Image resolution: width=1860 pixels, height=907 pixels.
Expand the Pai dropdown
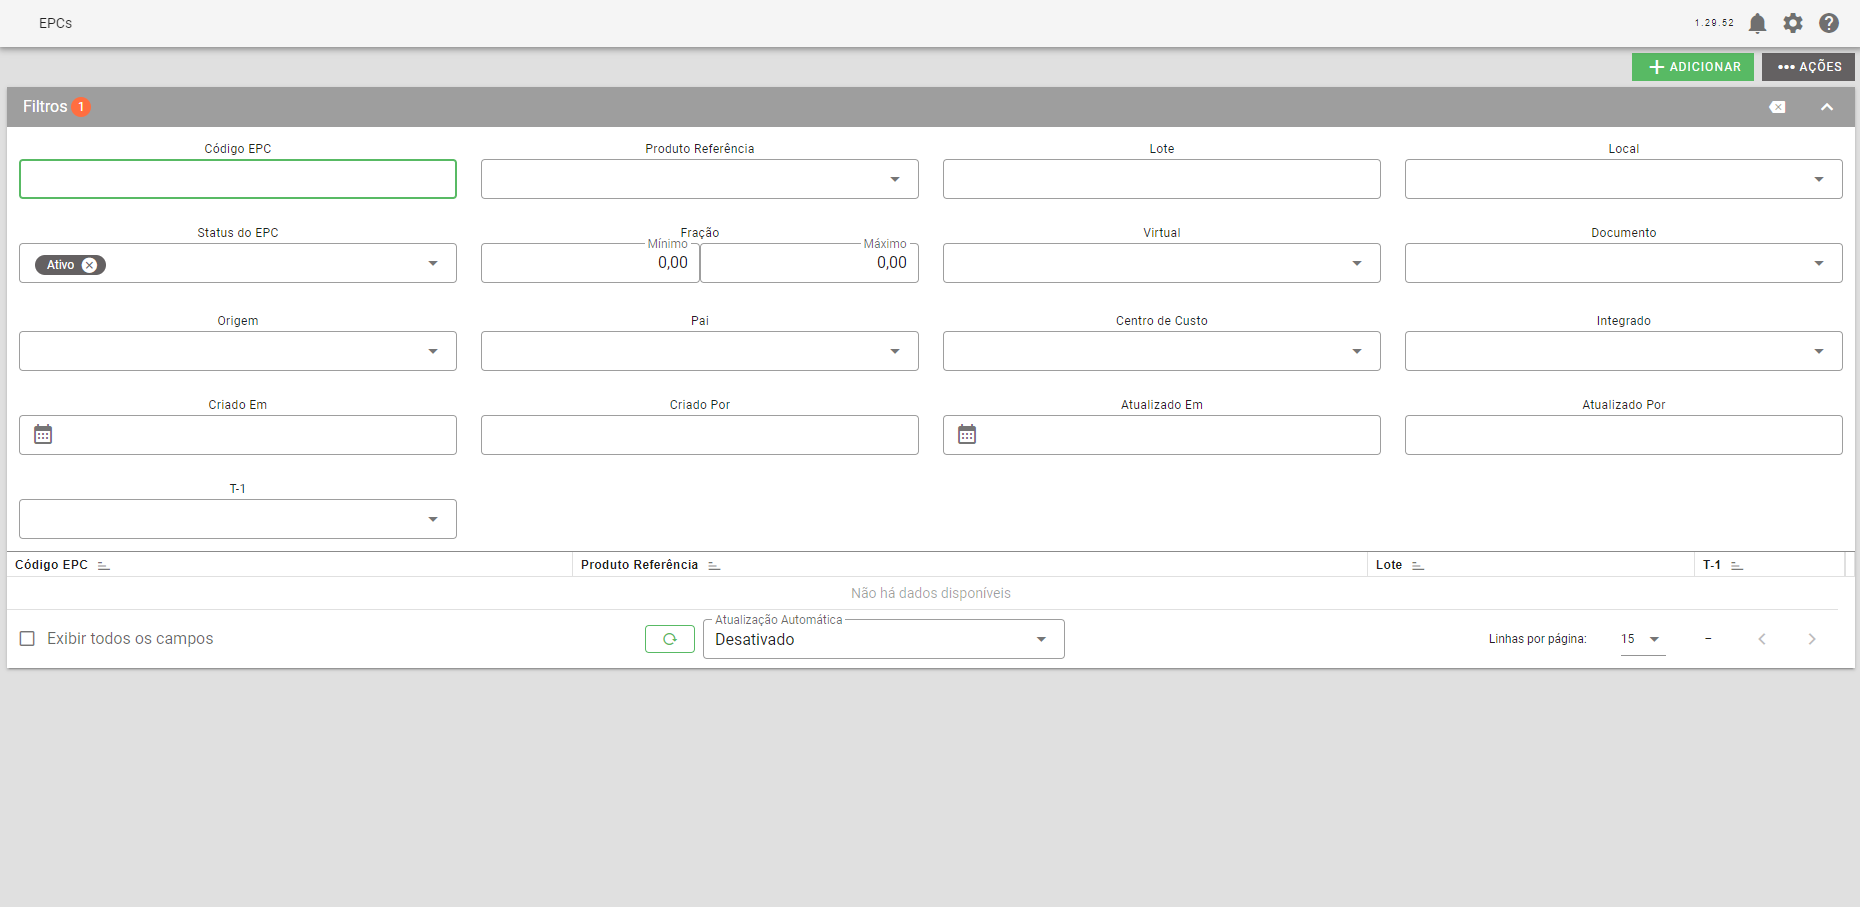(x=895, y=351)
